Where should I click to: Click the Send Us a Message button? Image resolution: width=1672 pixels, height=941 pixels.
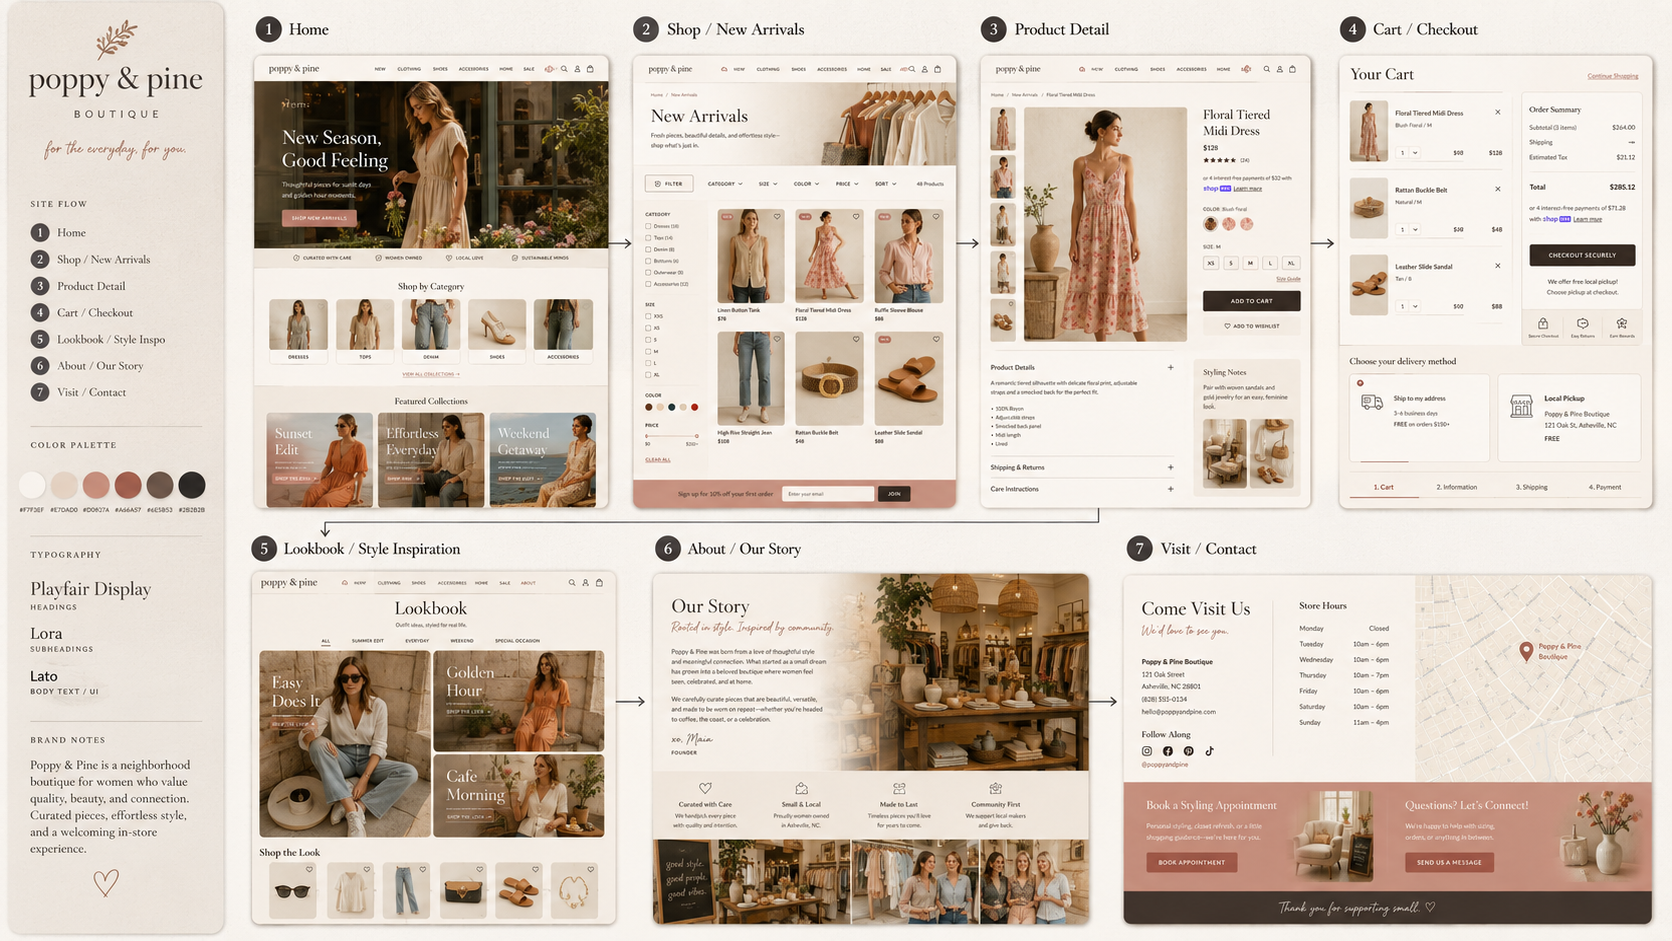point(1449,862)
